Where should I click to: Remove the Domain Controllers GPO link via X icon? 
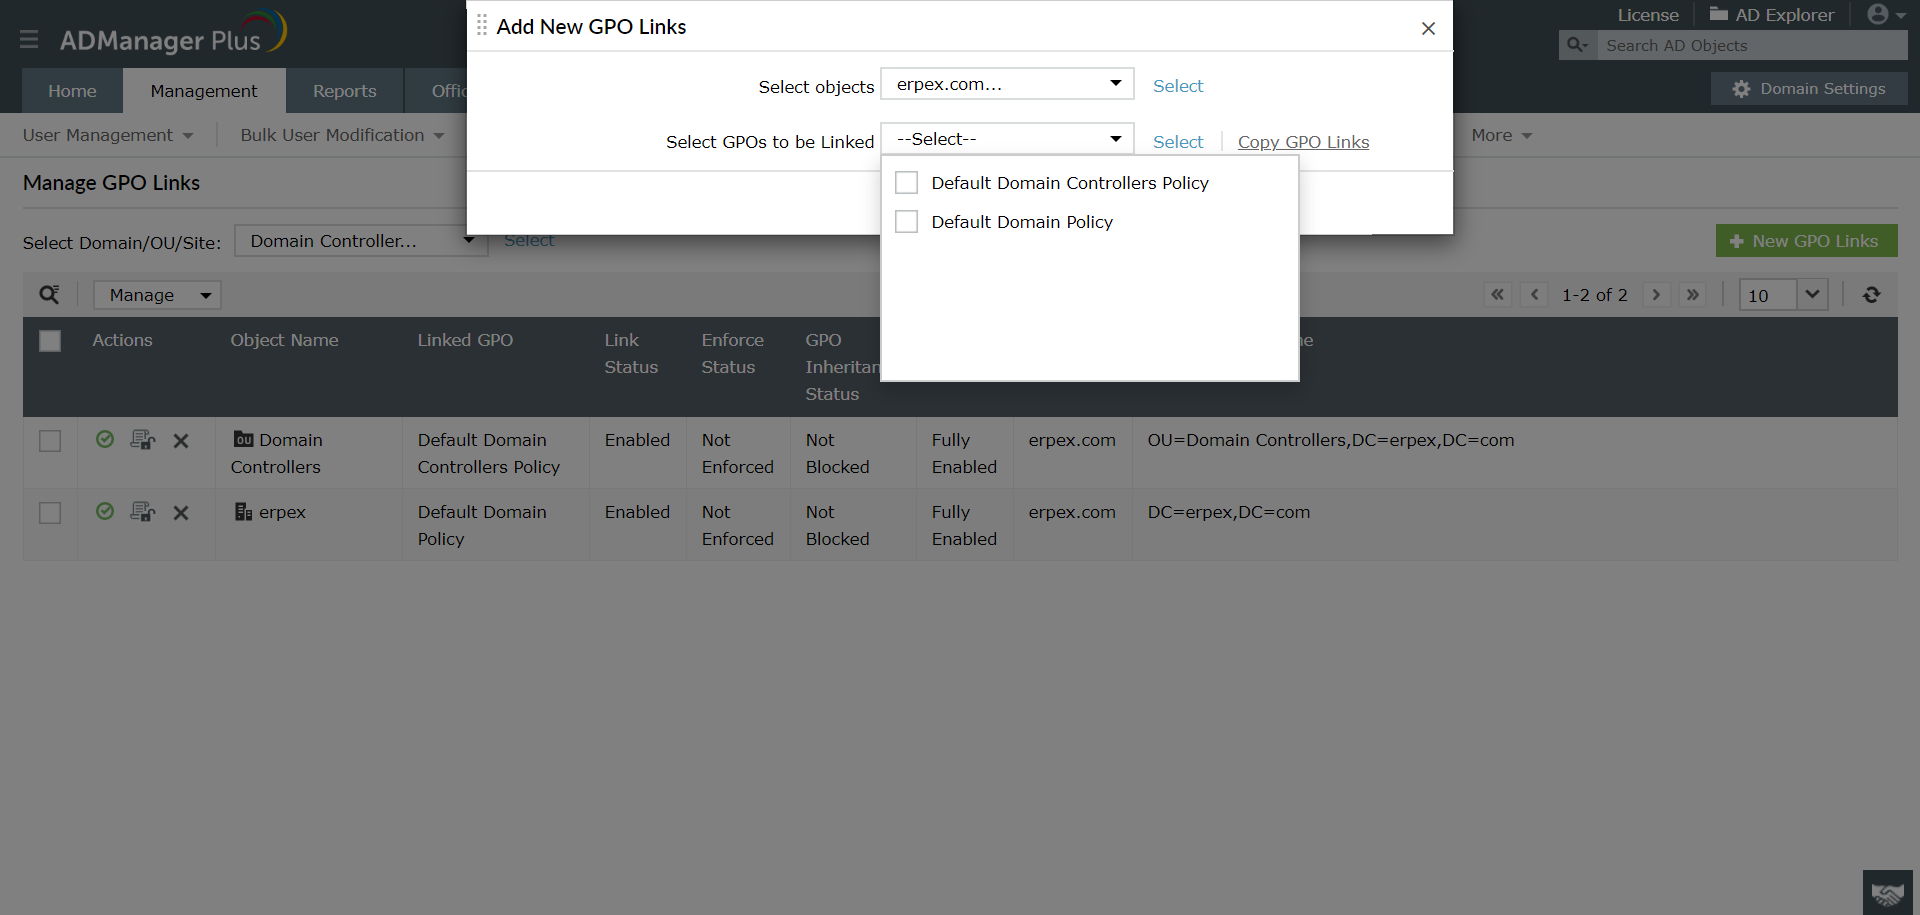pyautogui.click(x=181, y=440)
